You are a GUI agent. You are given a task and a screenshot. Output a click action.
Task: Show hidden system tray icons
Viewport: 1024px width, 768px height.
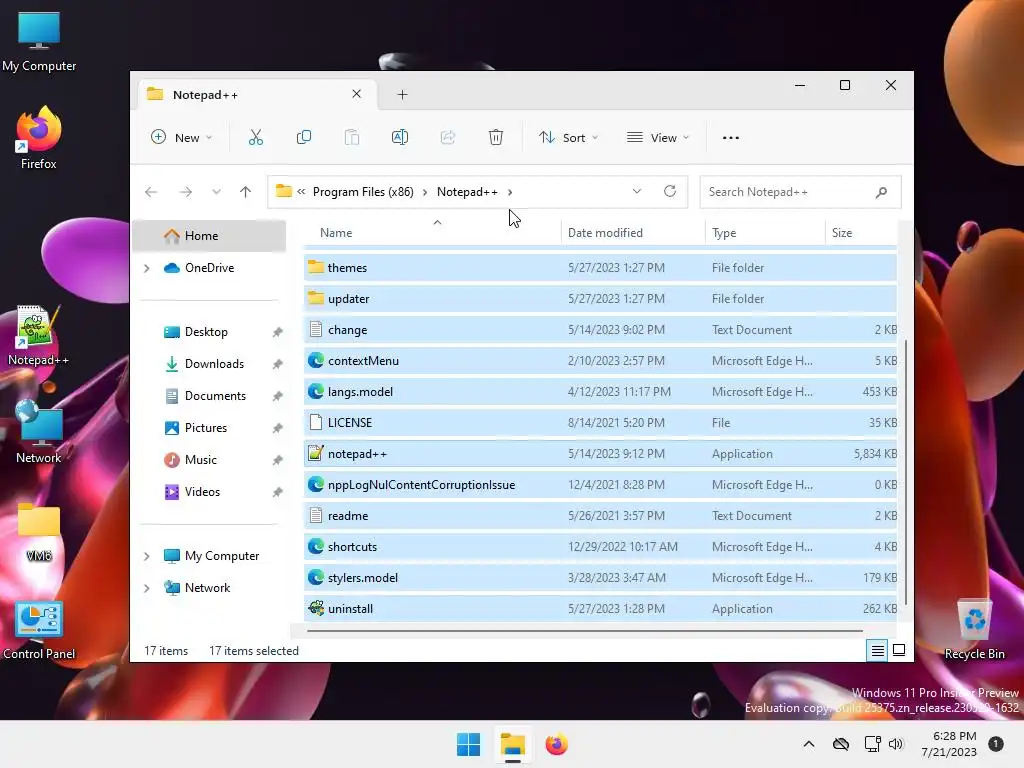click(x=808, y=744)
